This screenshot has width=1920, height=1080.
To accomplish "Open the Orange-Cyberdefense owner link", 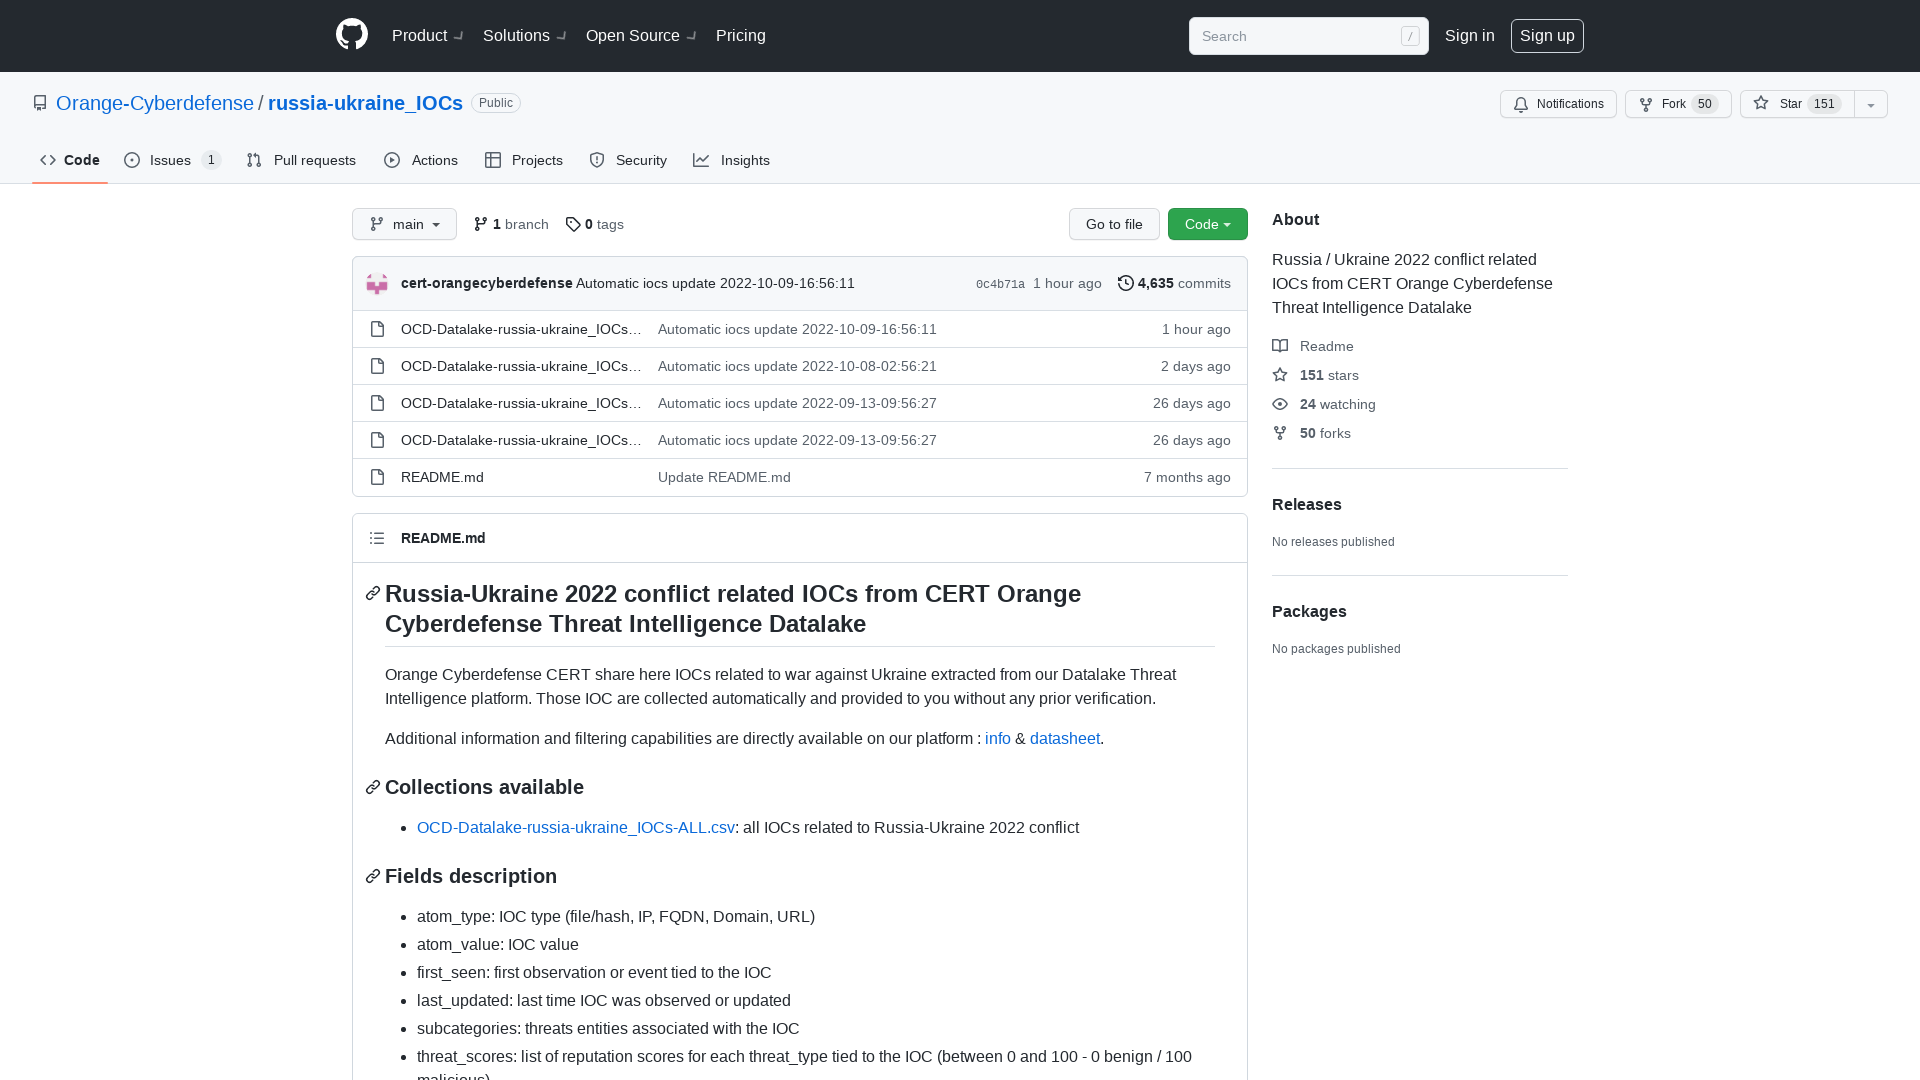I will (155, 103).
